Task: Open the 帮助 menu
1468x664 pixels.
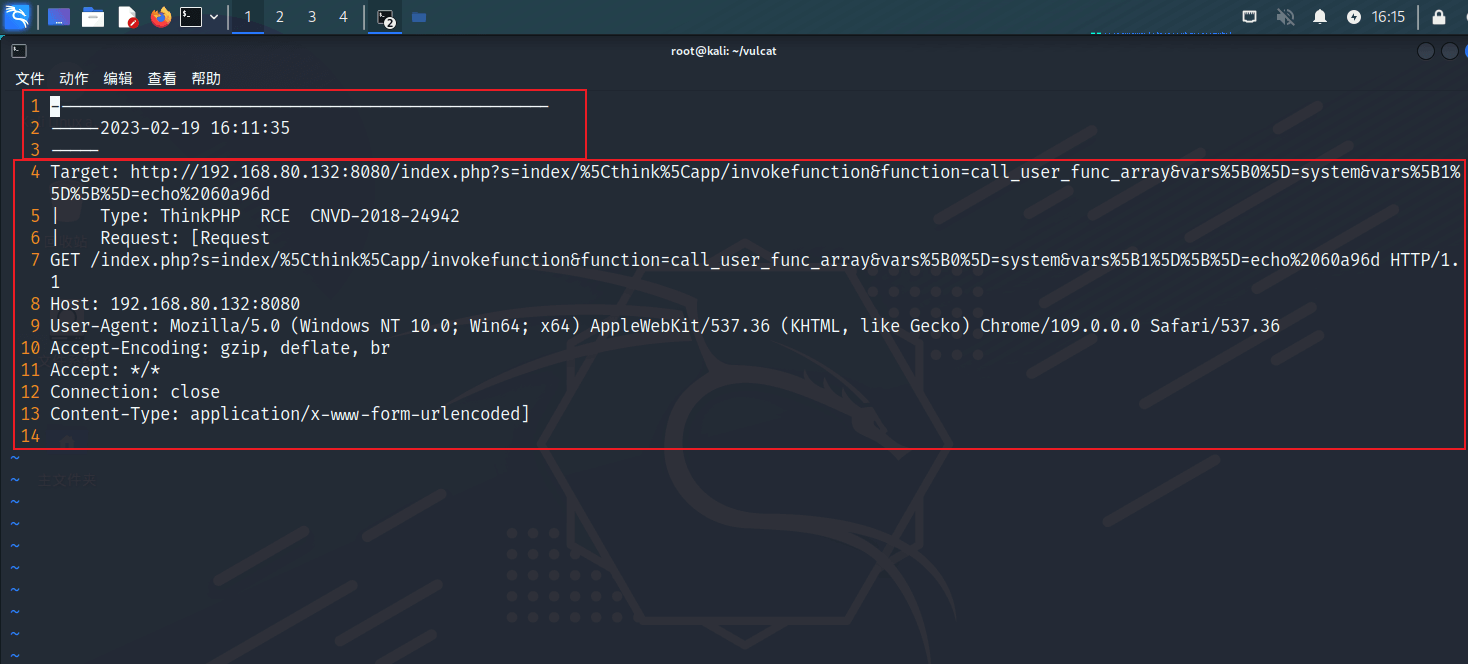Action: [x=206, y=78]
